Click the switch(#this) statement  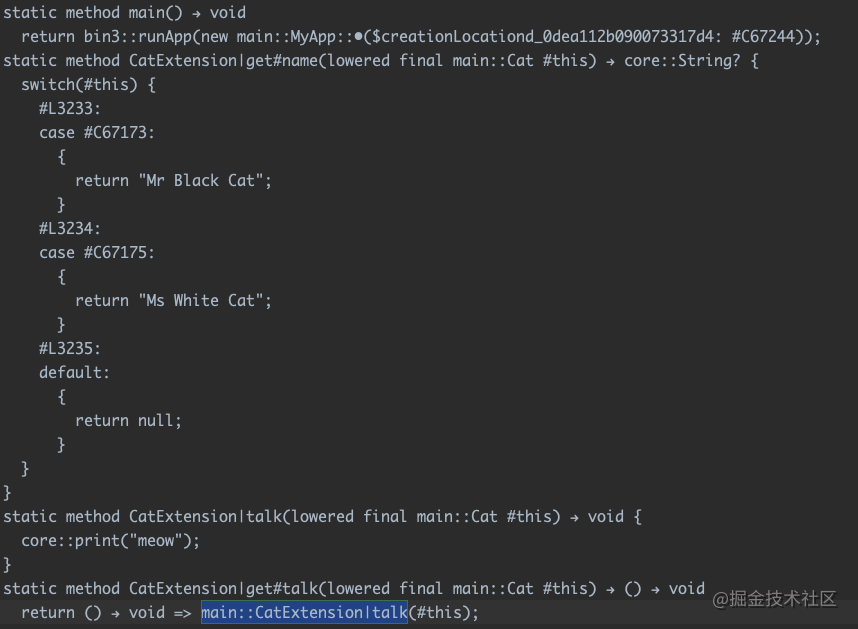tap(88, 85)
